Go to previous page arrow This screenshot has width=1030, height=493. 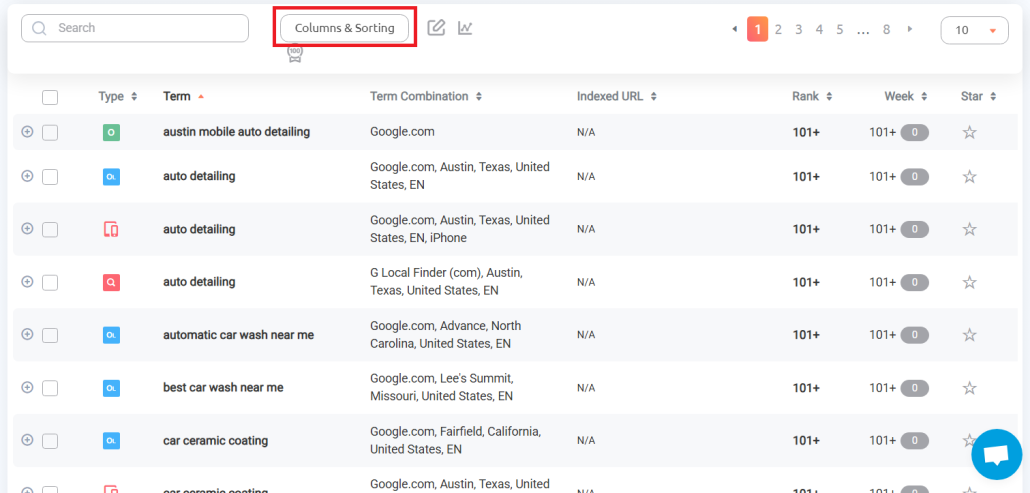pos(734,29)
